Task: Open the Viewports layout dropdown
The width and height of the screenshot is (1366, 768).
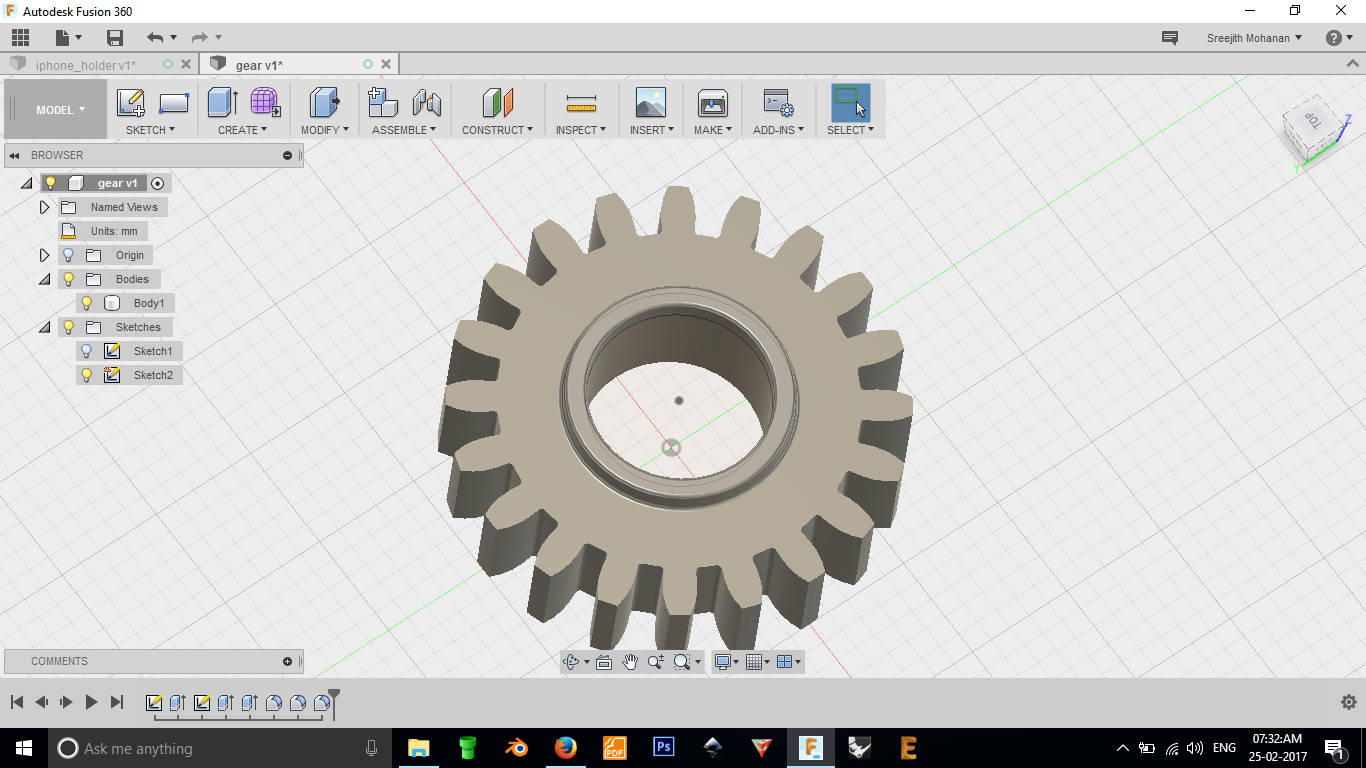Action: pos(789,662)
